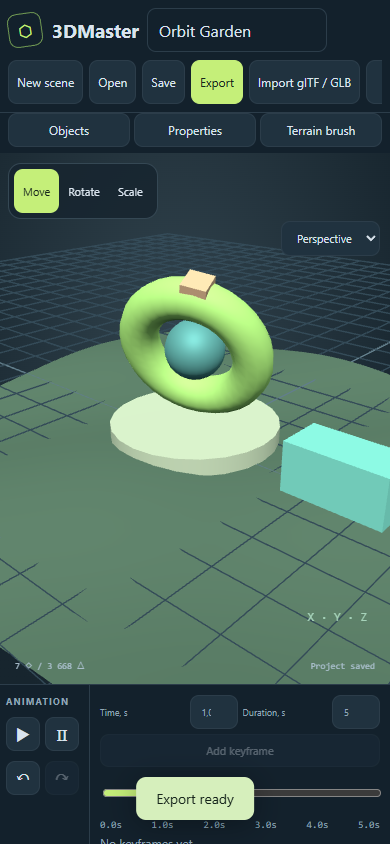This screenshot has width=390, height=844.
Task: Select the pale cylinder pedestal
Action: [195, 441]
